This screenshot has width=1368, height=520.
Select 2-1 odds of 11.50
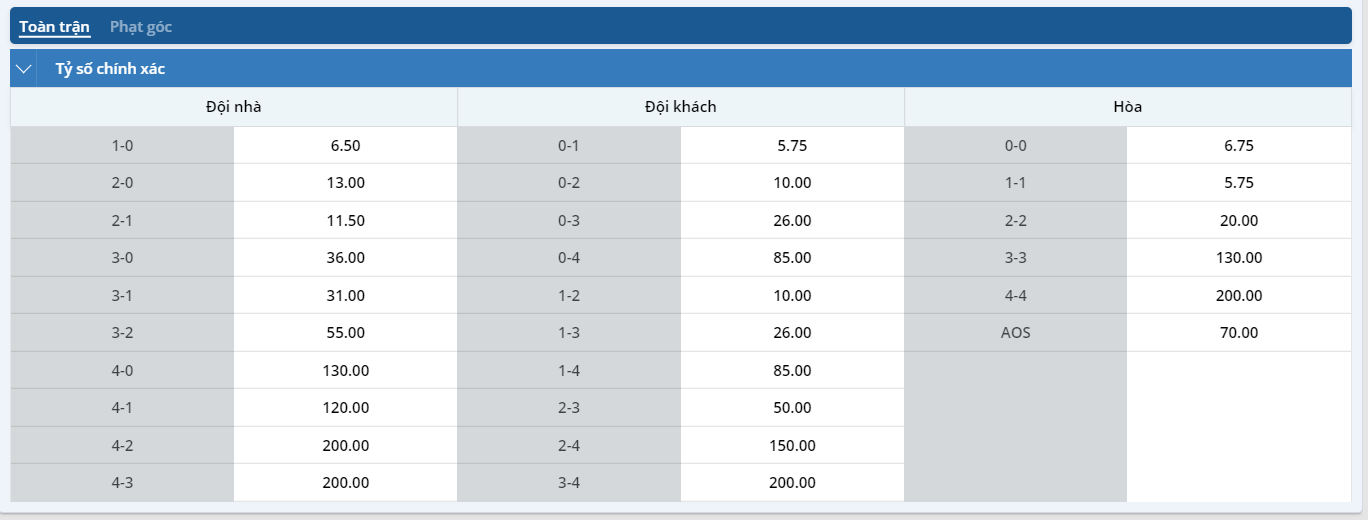[345, 220]
